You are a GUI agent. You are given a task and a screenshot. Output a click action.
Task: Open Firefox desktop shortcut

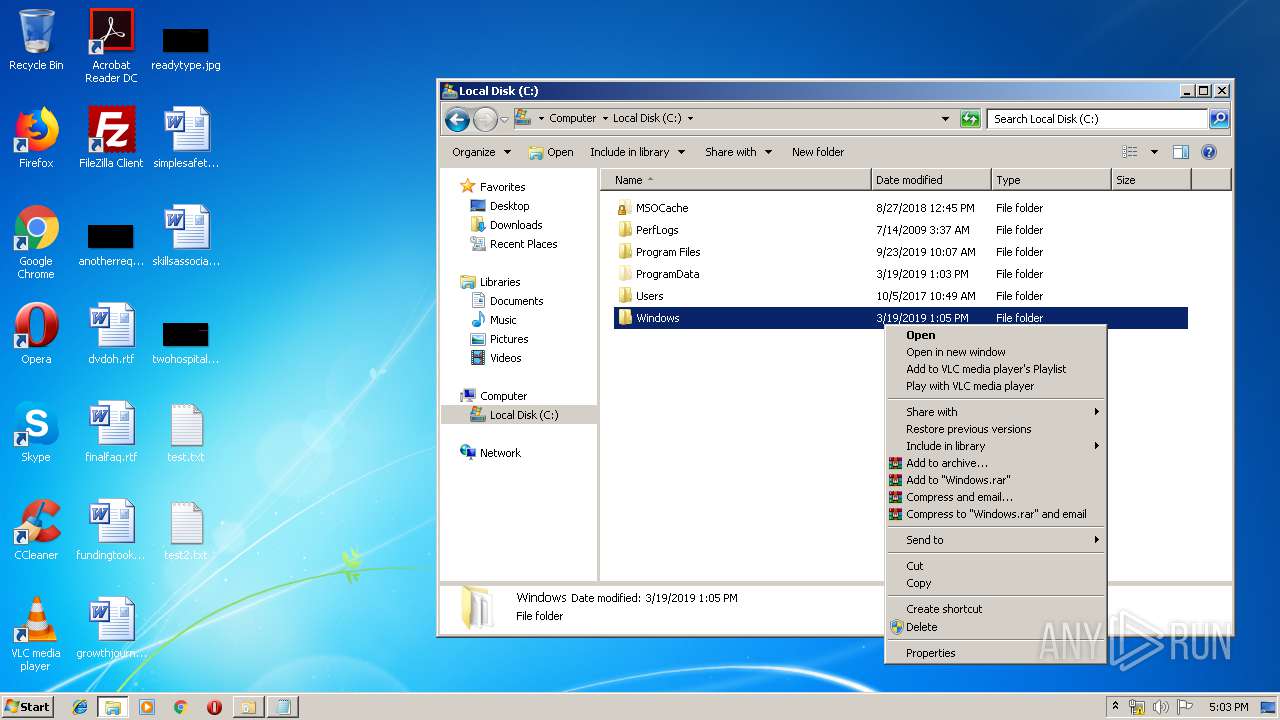tap(36, 138)
